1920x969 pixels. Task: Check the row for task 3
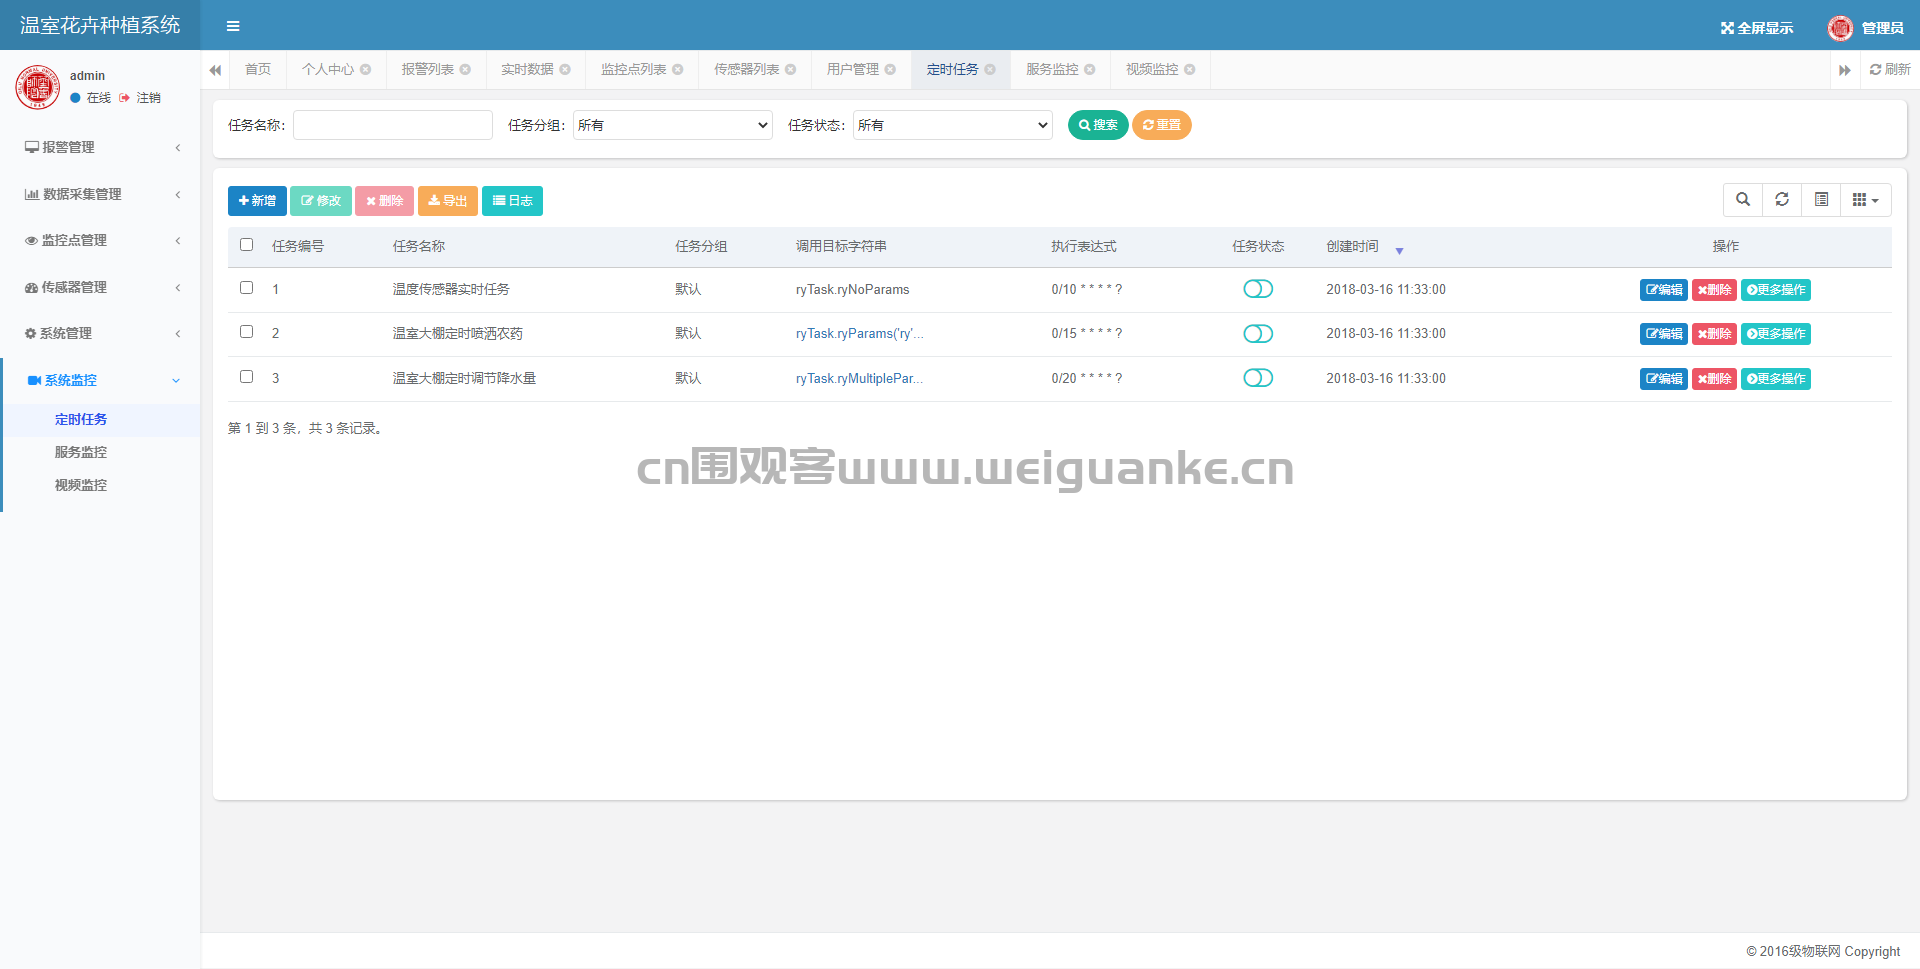247,377
